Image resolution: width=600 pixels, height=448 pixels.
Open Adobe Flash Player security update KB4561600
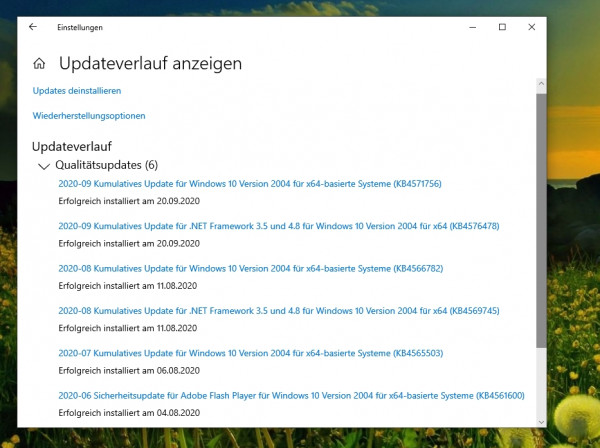[291, 396]
